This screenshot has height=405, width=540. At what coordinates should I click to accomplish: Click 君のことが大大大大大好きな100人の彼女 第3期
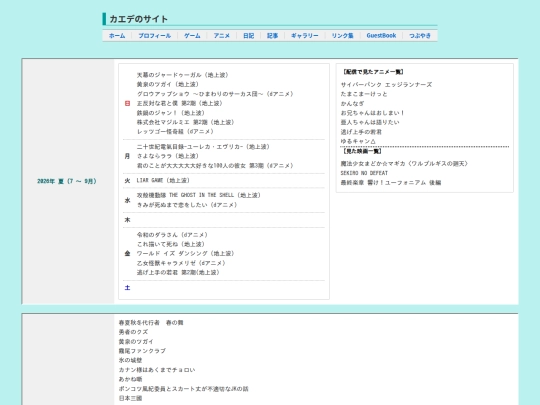215,166
